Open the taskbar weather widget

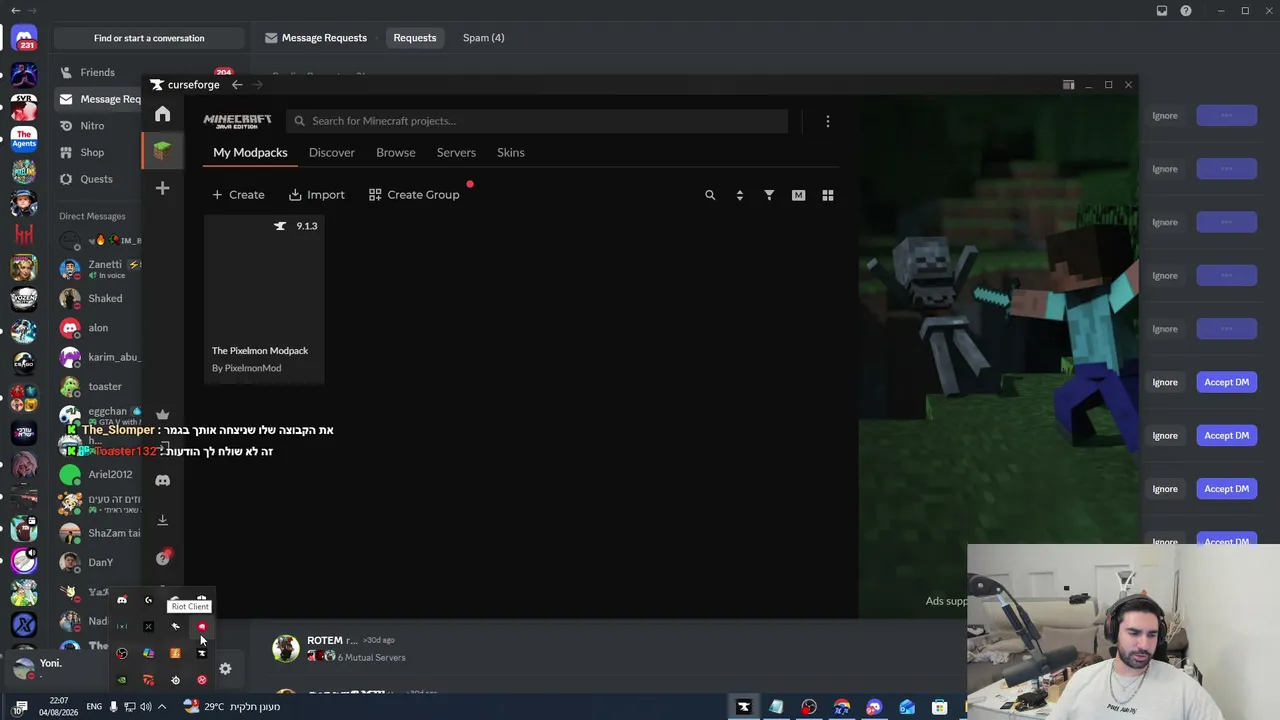pos(231,707)
